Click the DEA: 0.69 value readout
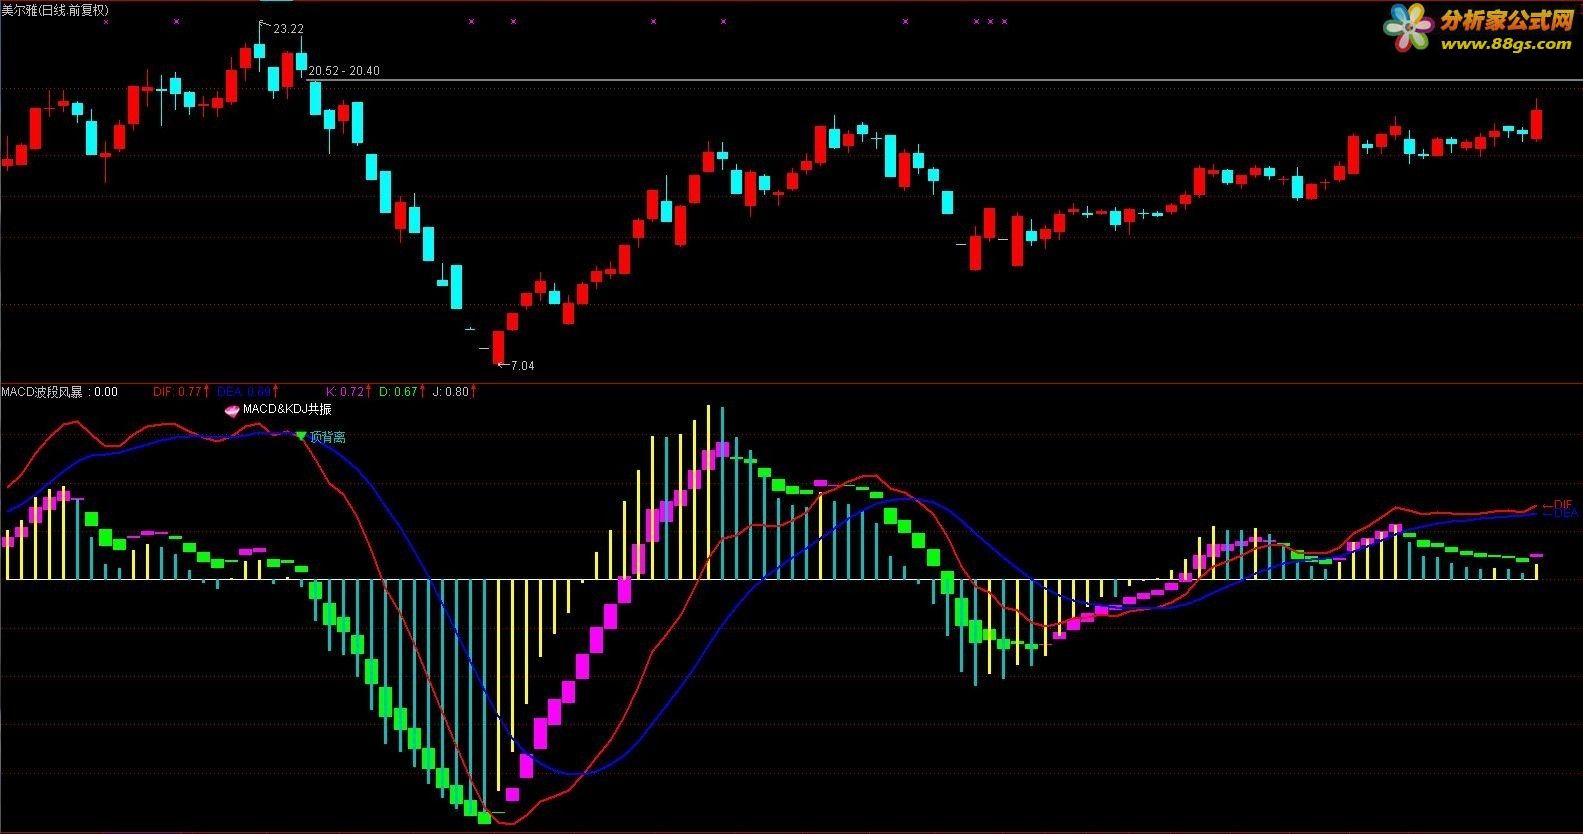The image size is (1583, 834). pyautogui.click(x=244, y=392)
